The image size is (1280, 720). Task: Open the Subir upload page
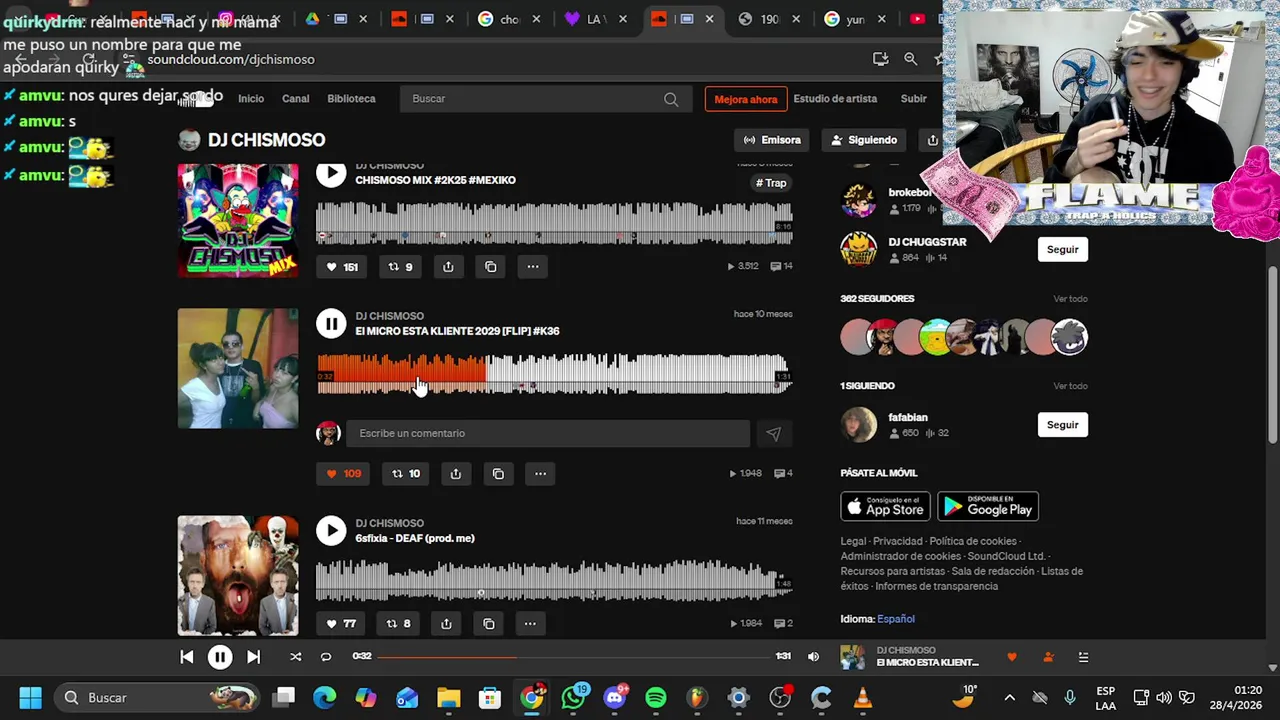[x=913, y=99]
